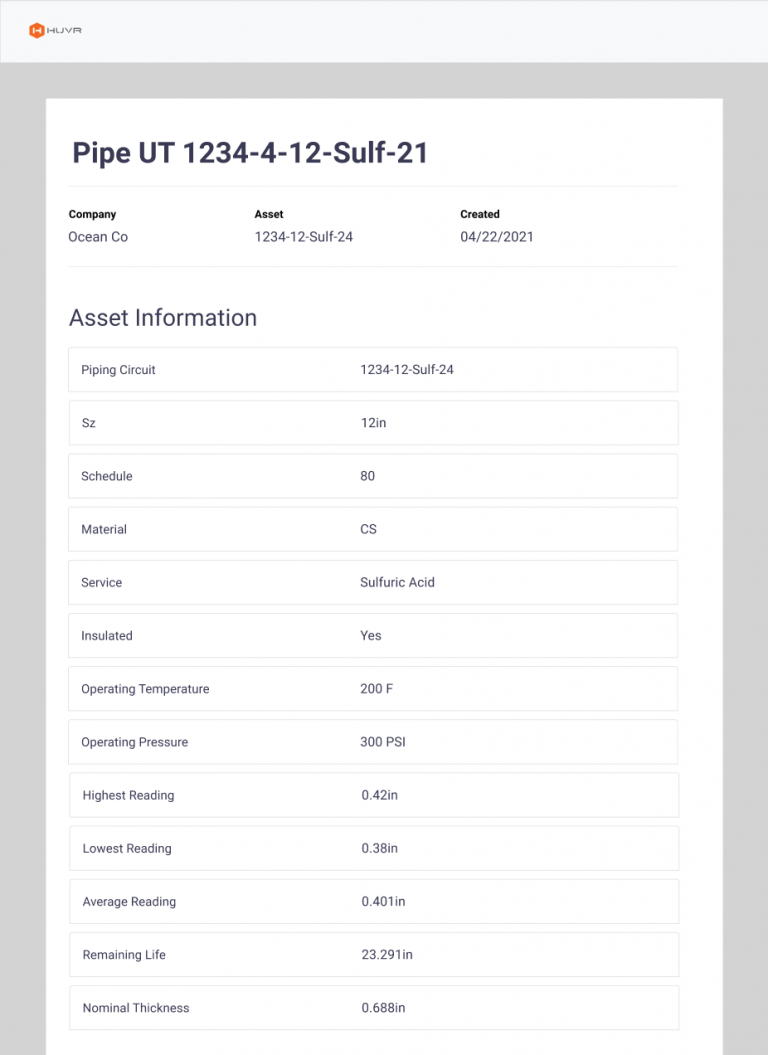Select the Remaining Life value 23.291in
Viewport: 768px width, 1055px height.
(387, 954)
